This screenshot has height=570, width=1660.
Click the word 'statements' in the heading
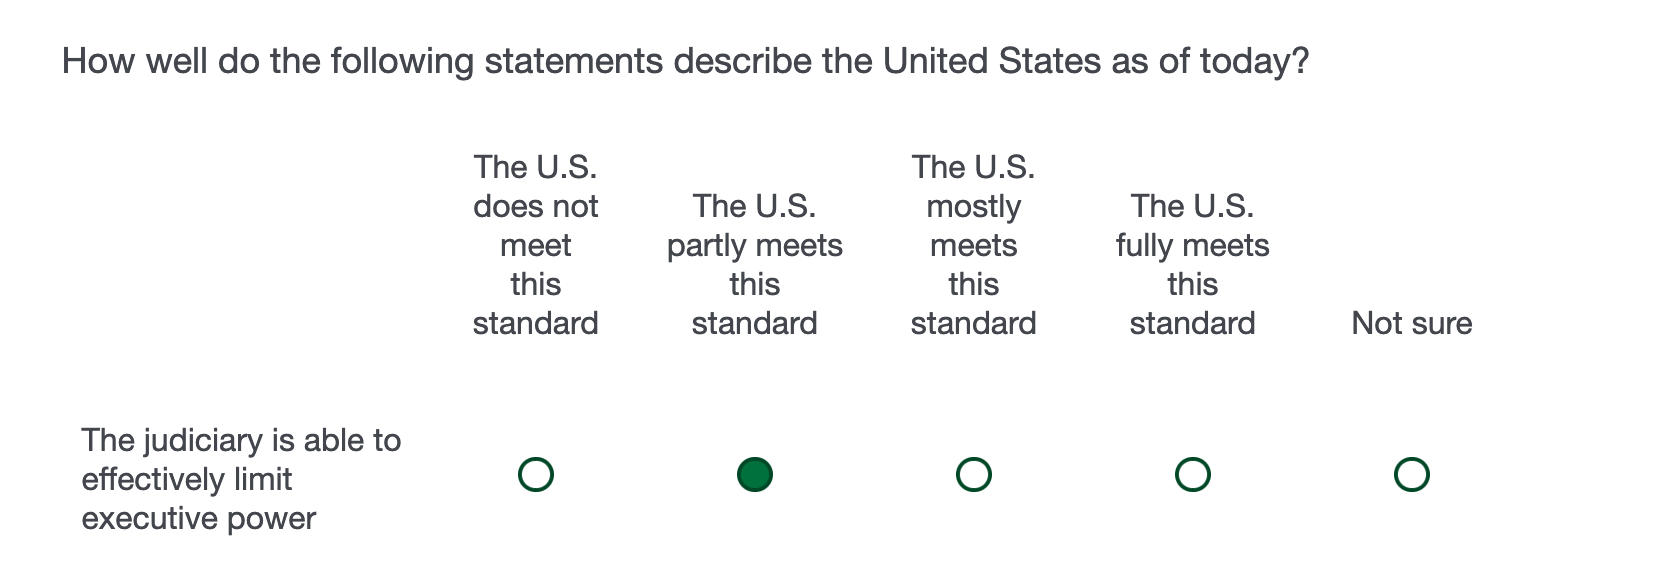pos(573,62)
